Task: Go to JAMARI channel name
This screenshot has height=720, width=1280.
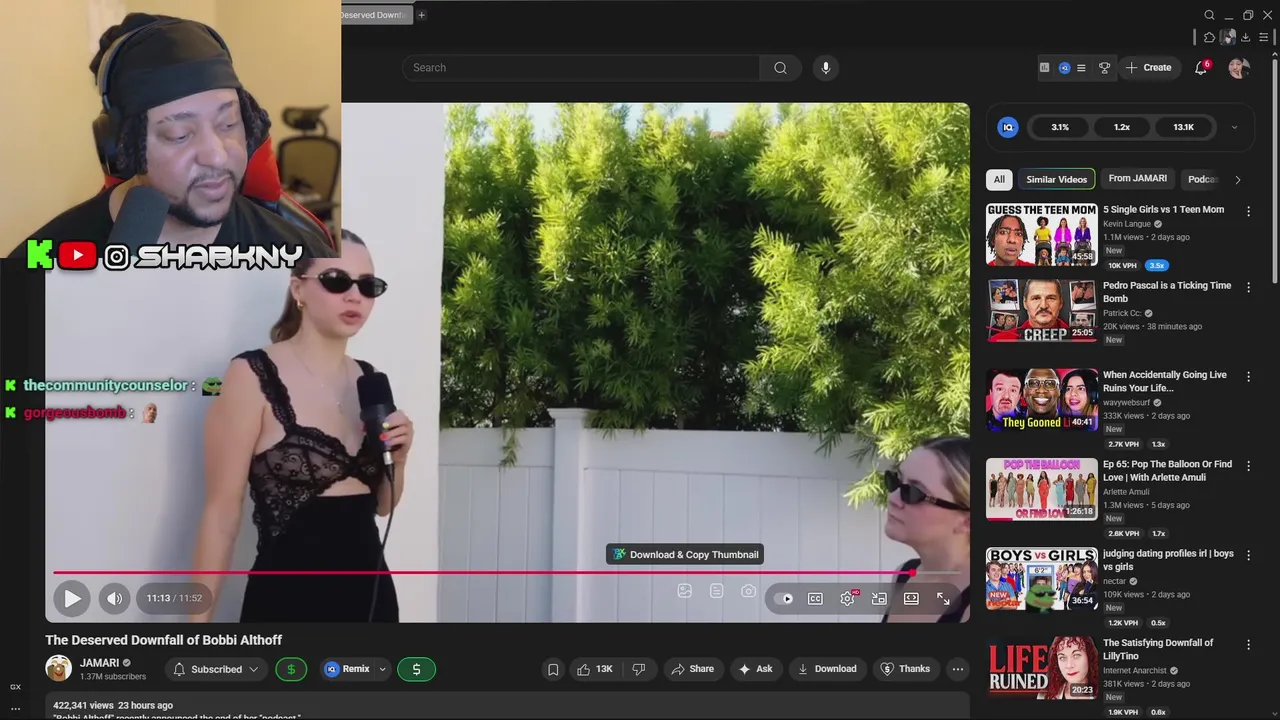Action: [x=99, y=663]
